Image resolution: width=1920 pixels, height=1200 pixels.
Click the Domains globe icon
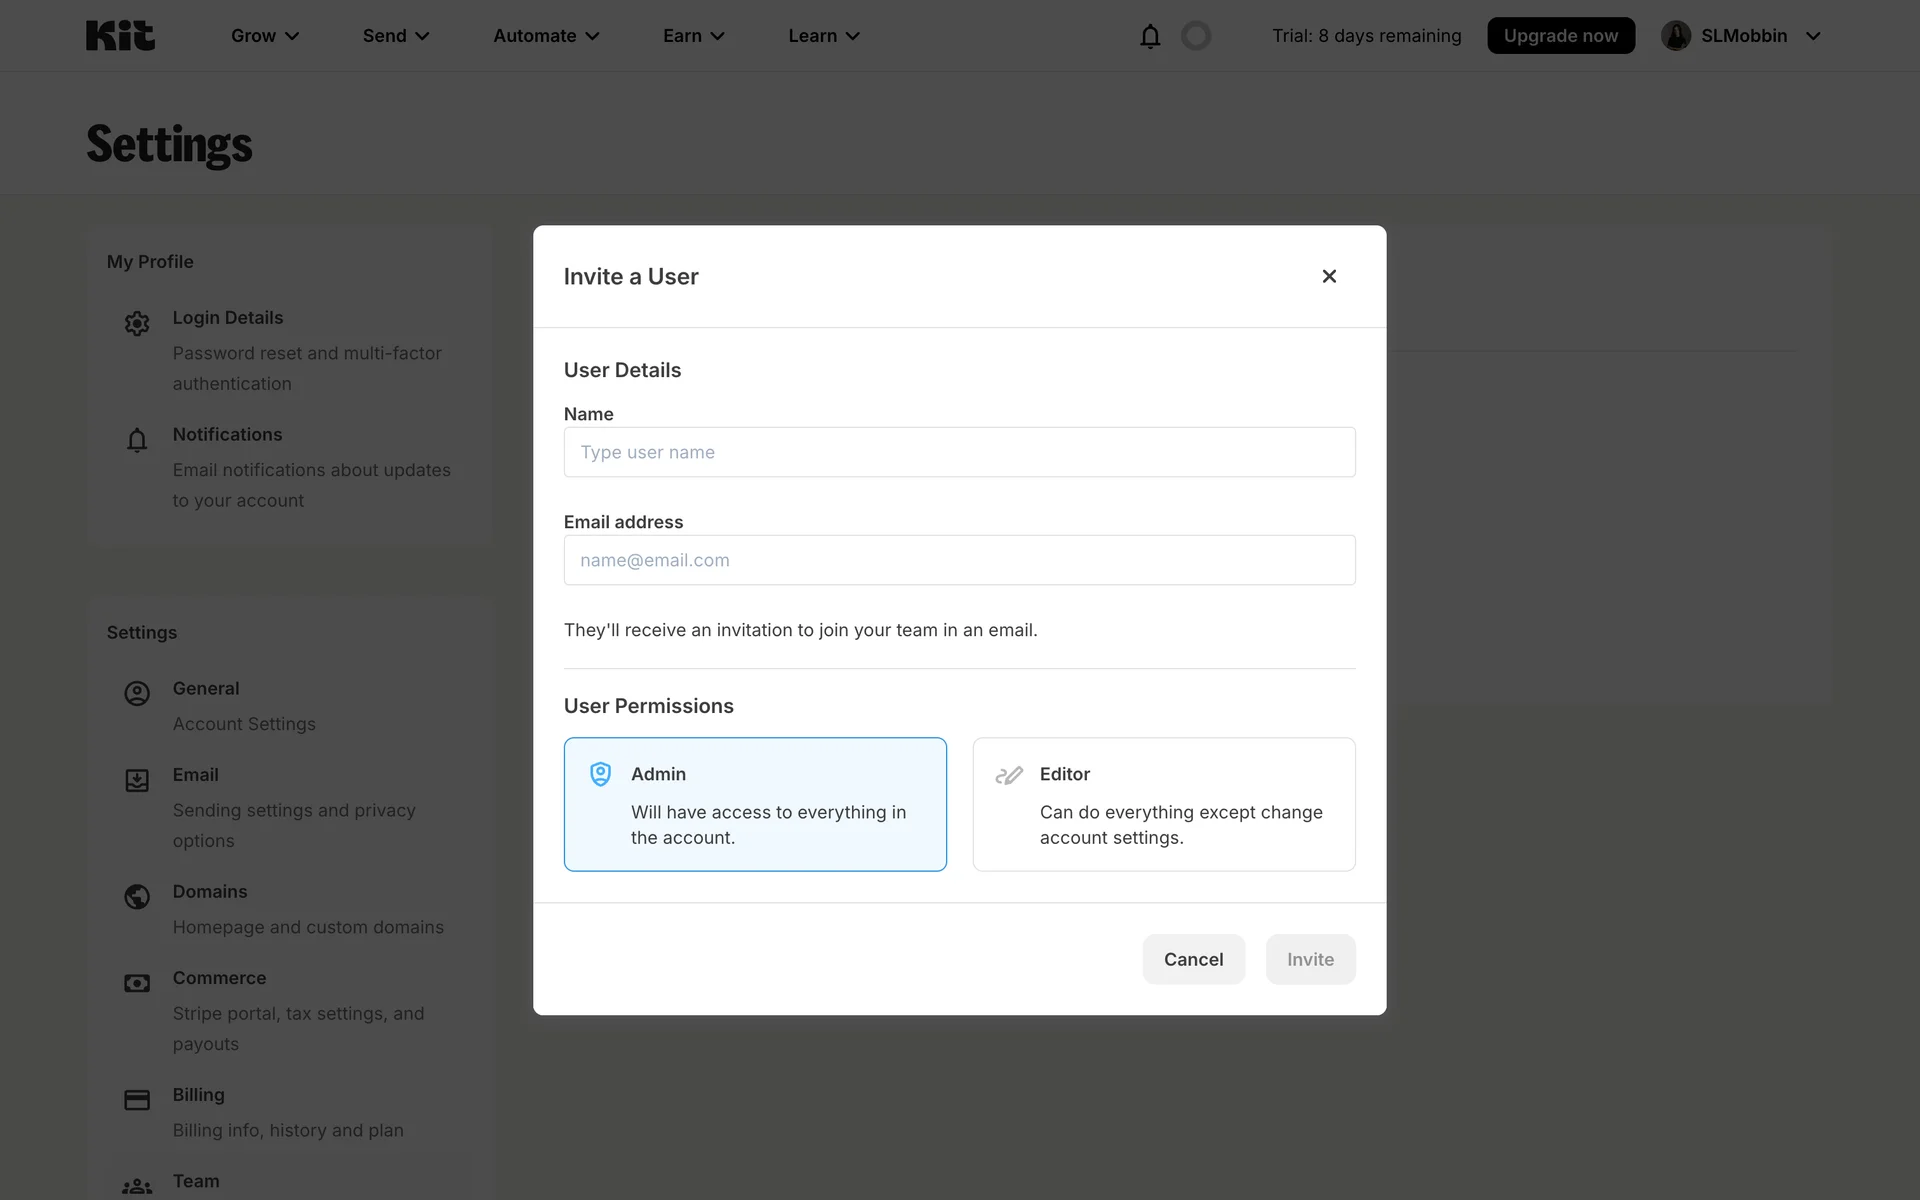point(137,896)
